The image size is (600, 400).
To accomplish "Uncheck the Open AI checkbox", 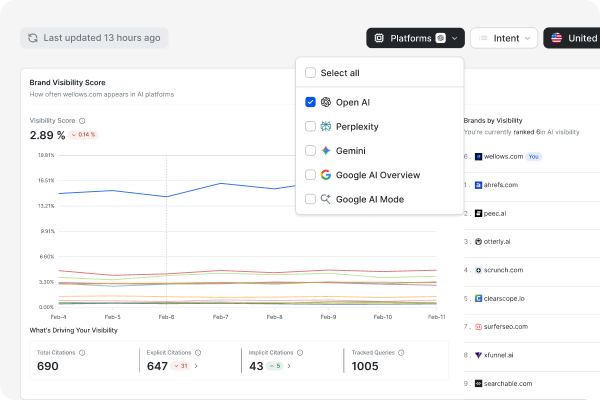I will pos(310,102).
